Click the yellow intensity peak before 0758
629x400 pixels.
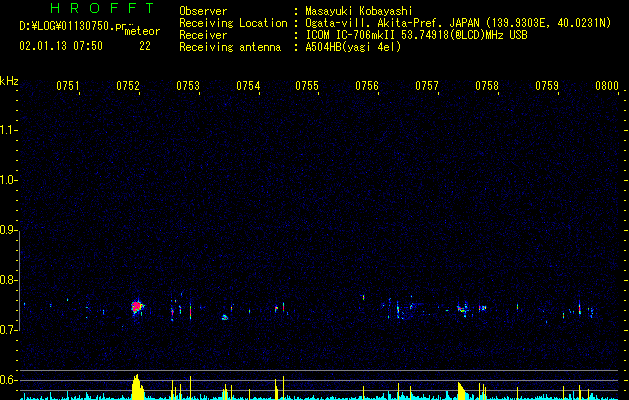(x=461, y=391)
